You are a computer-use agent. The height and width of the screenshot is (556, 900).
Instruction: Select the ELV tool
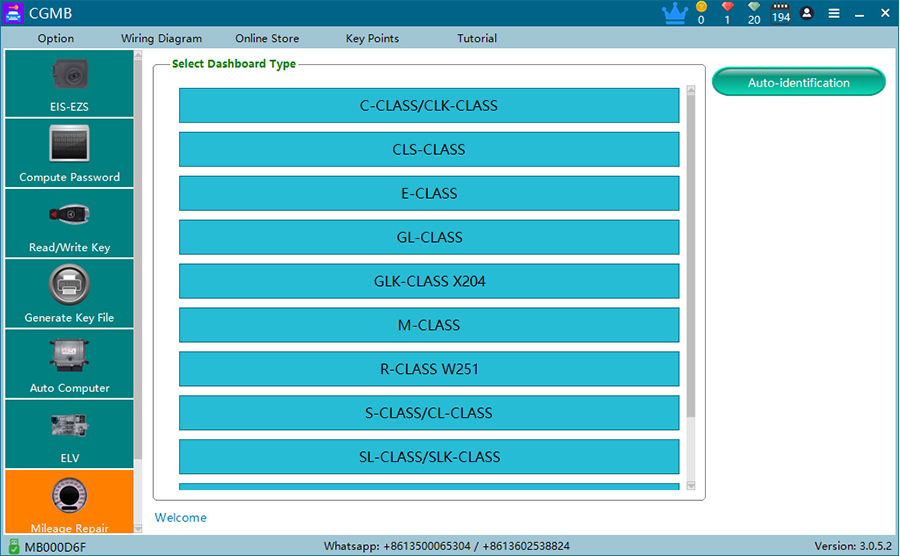(69, 434)
